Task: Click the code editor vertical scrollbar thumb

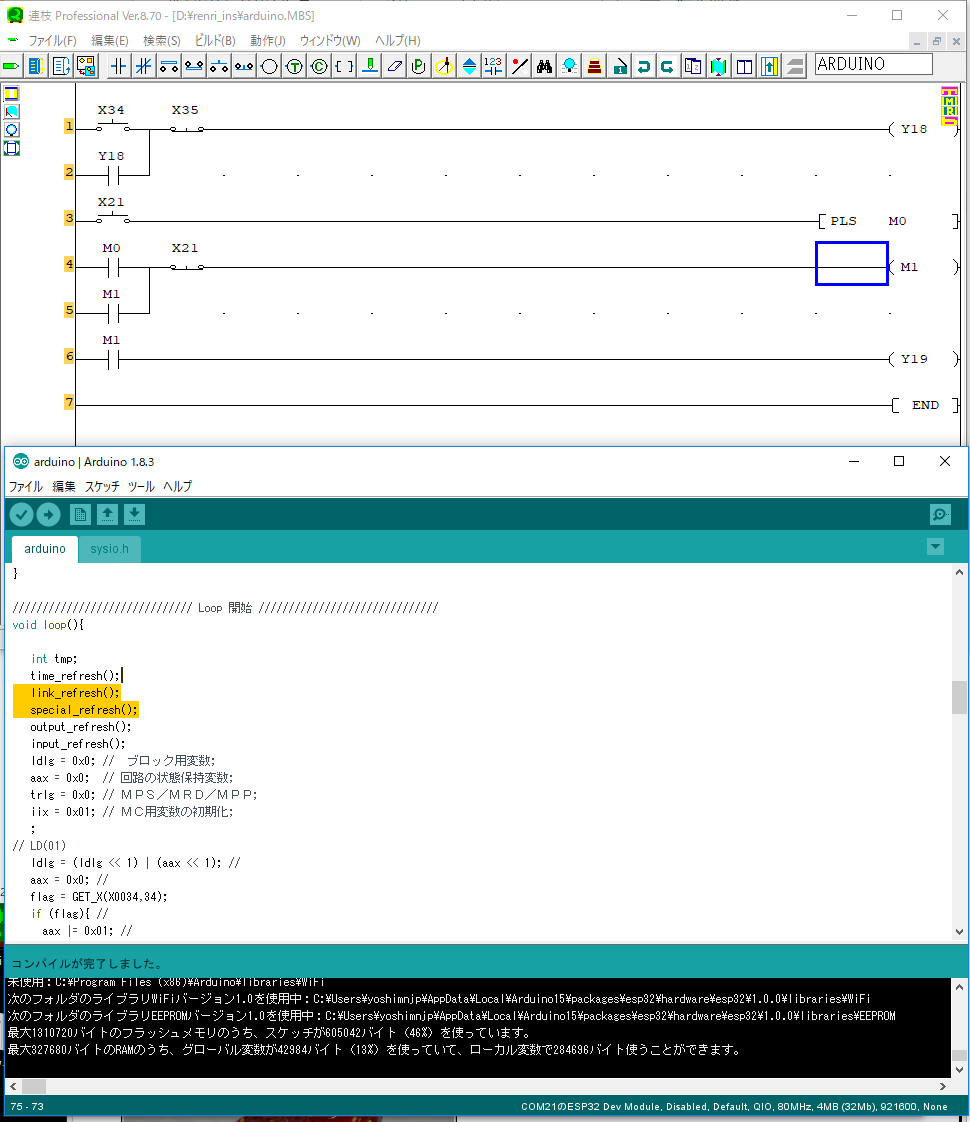Action: (959, 697)
